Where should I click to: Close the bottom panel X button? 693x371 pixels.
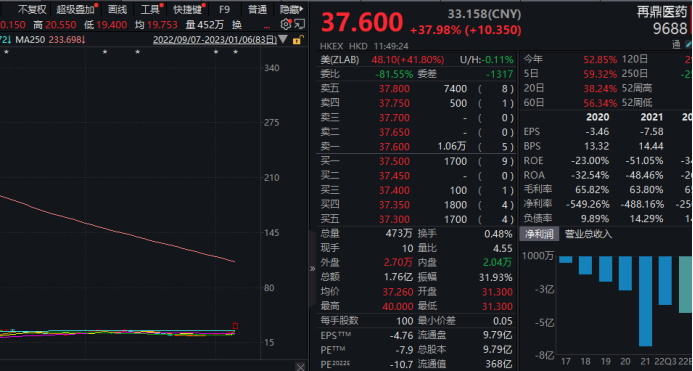[300, 367]
